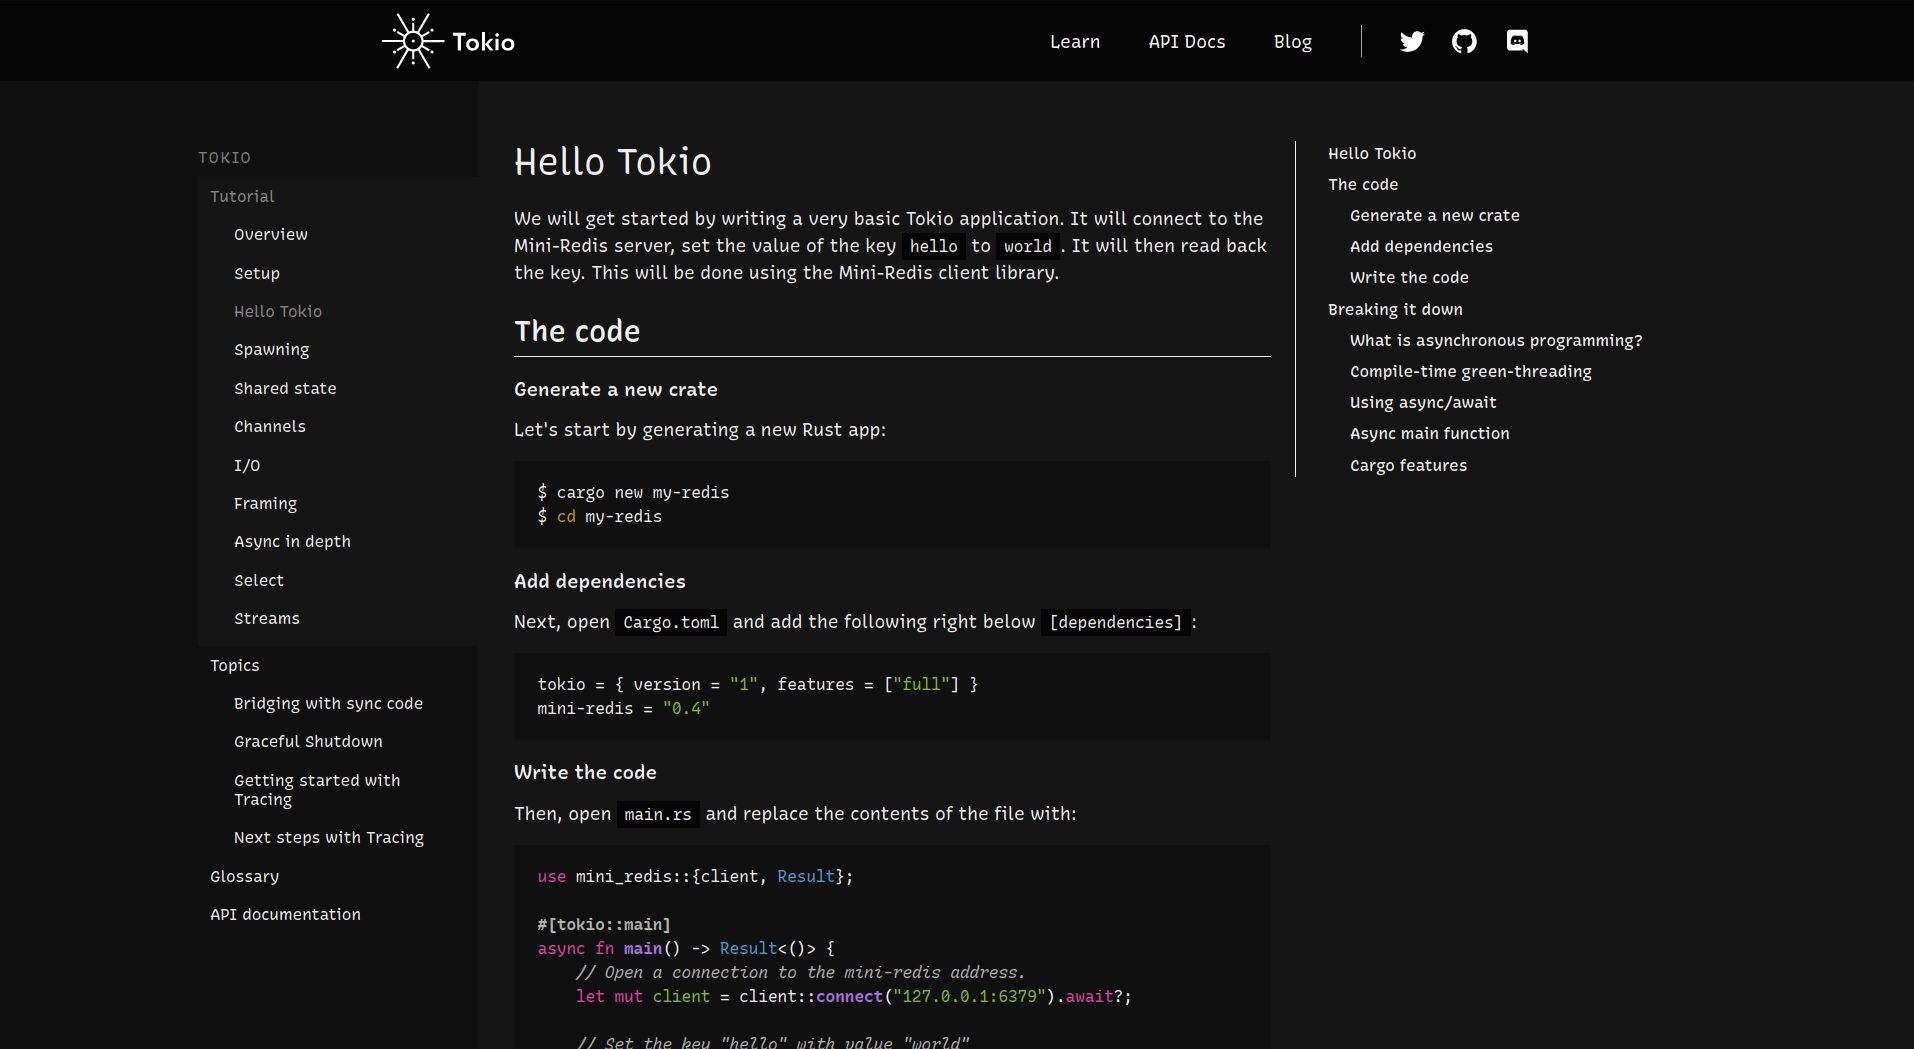Select Hello Tokio in the sidebar
Screen dimensions: 1914x1049
click(278, 311)
